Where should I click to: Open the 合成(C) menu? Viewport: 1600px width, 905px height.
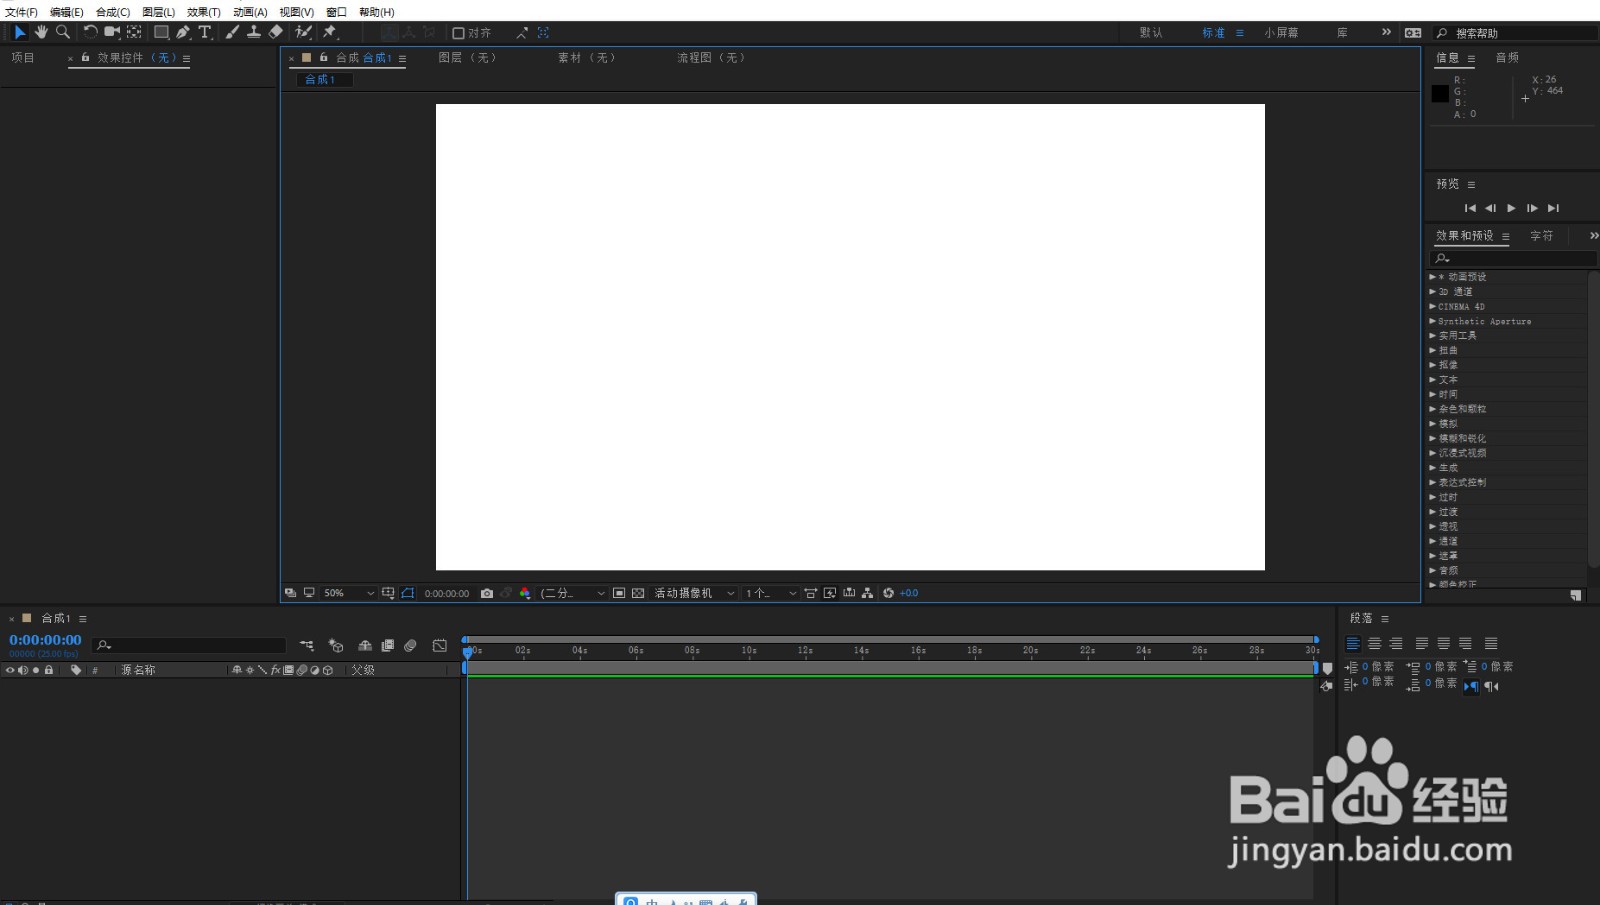tap(113, 12)
